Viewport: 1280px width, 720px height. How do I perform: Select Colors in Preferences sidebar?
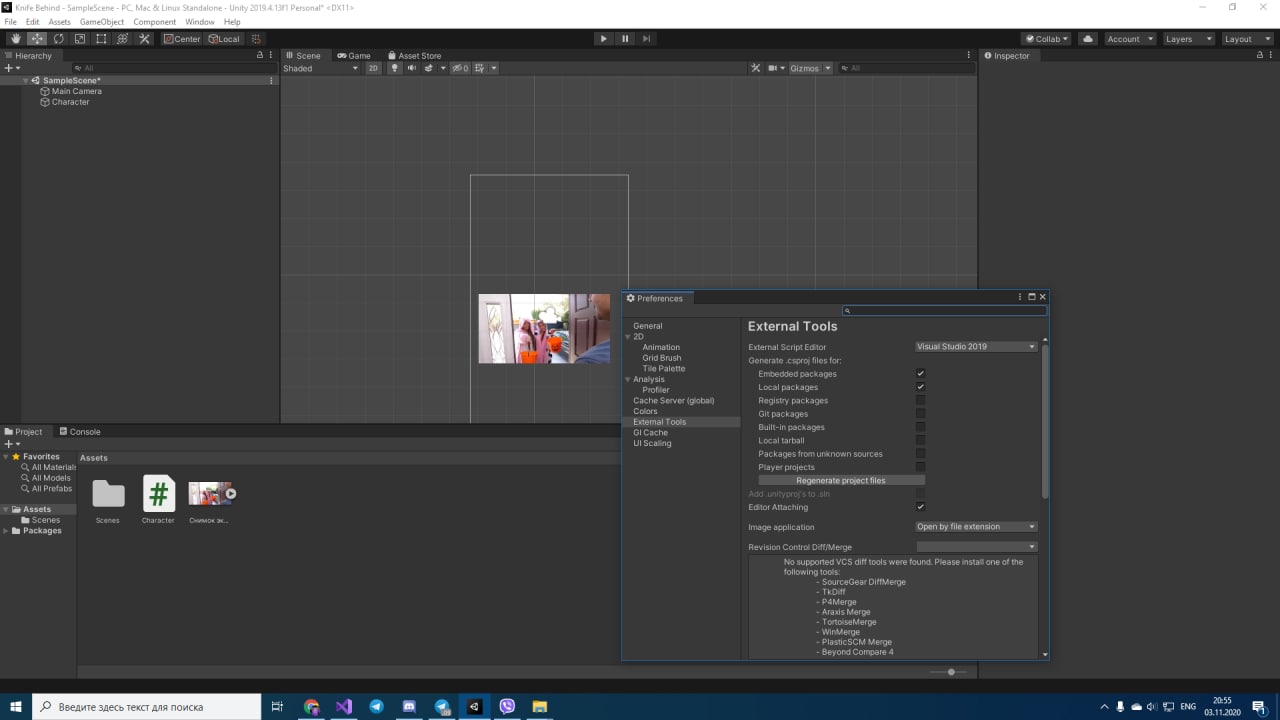pyautogui.click(x=645, y=411)
